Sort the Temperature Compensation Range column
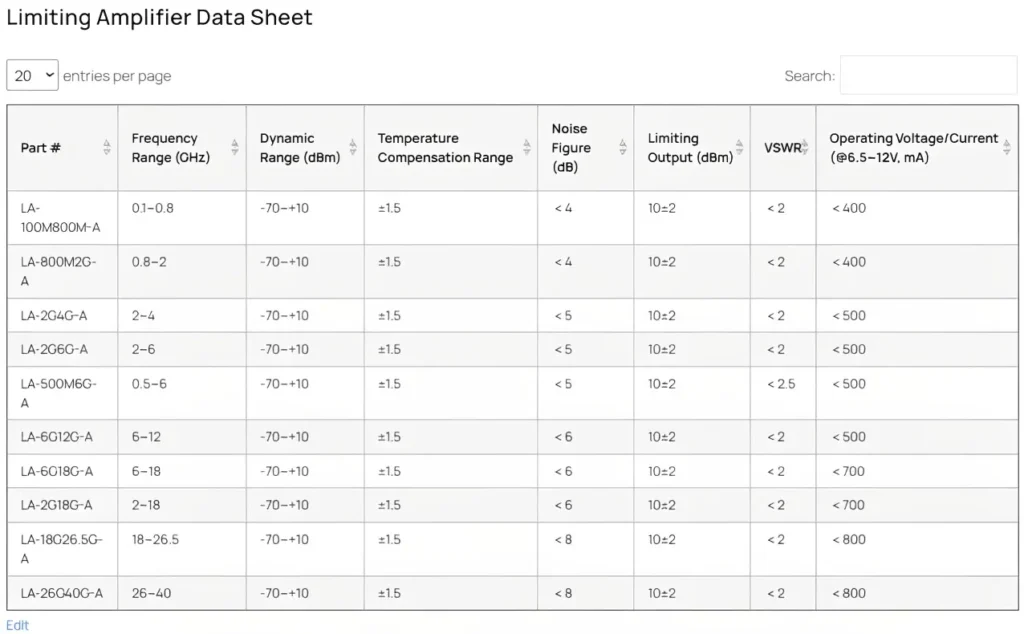 coord(526,148)
